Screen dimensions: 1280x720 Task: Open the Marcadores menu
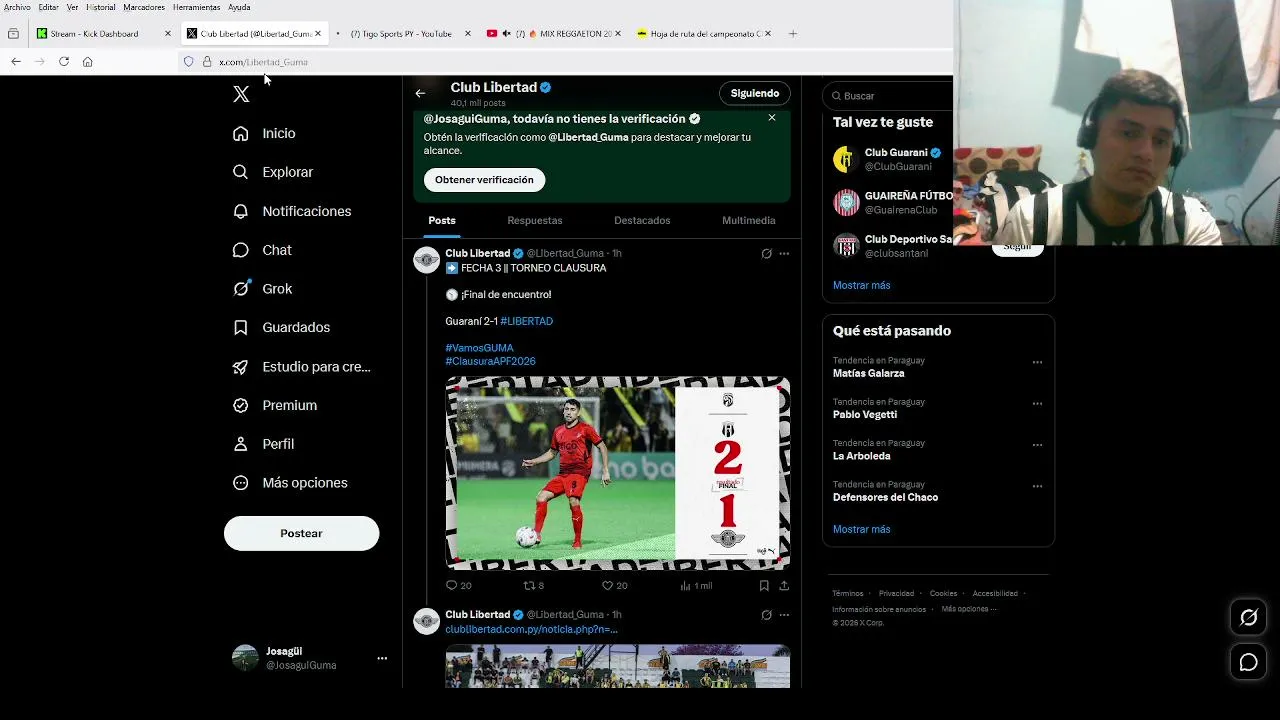(x=144, y=7)
